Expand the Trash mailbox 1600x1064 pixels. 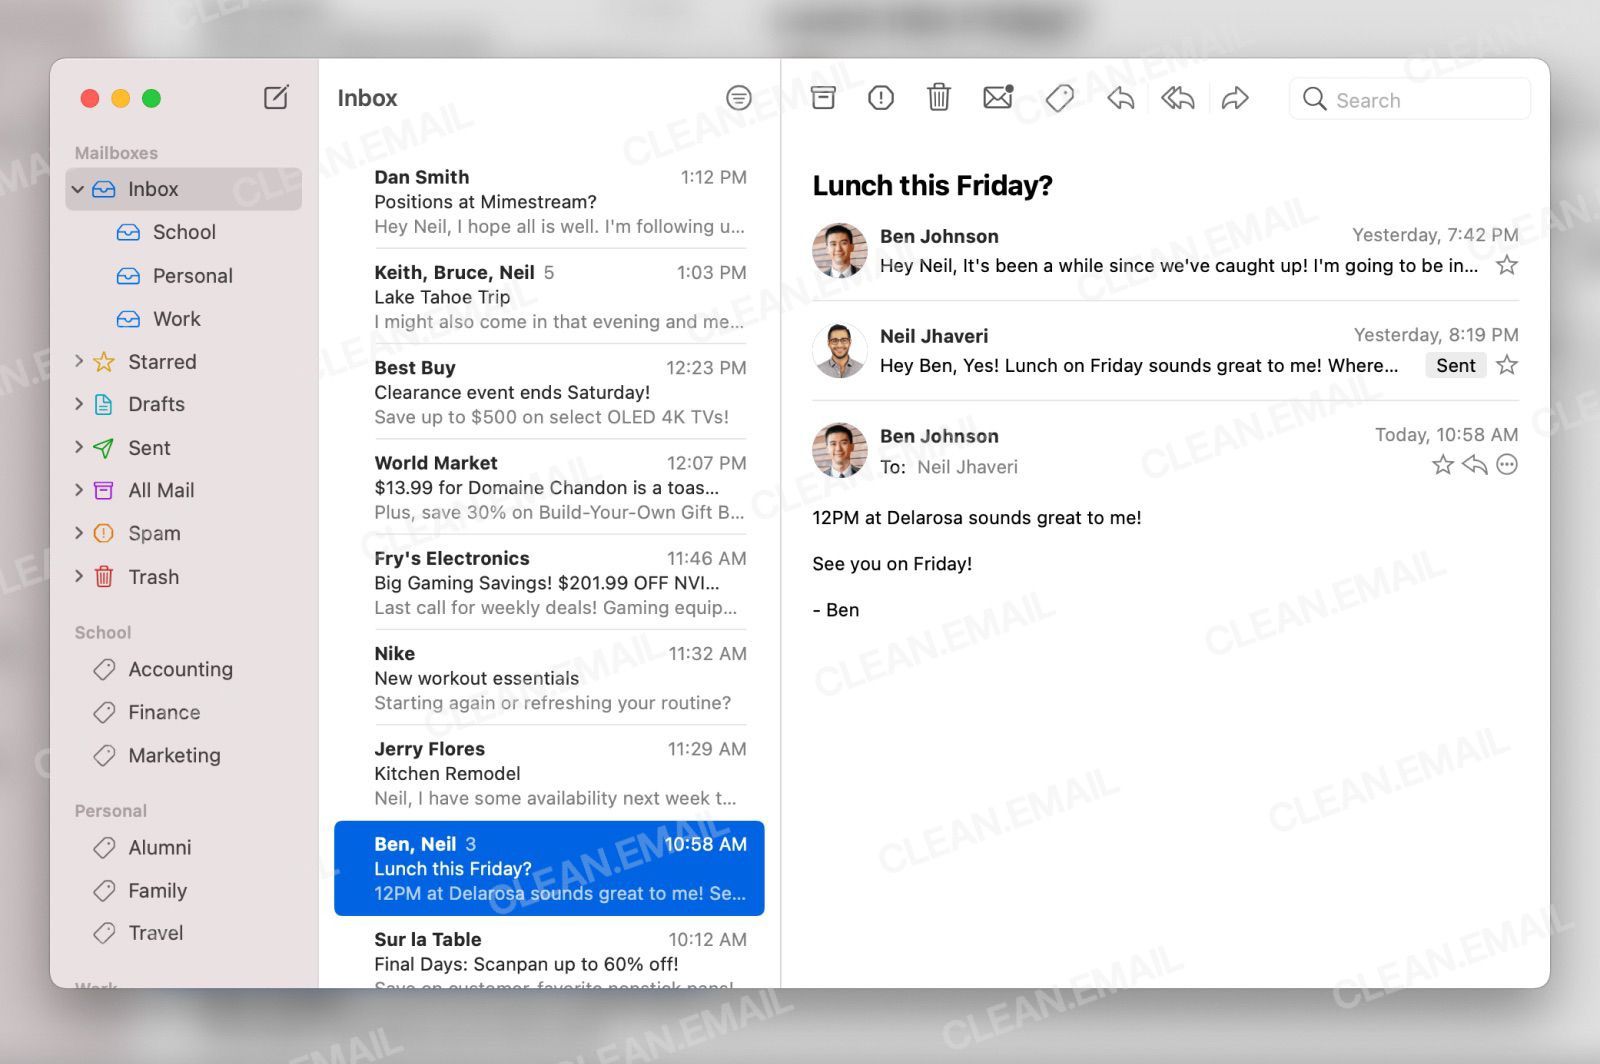click(80, 577)
